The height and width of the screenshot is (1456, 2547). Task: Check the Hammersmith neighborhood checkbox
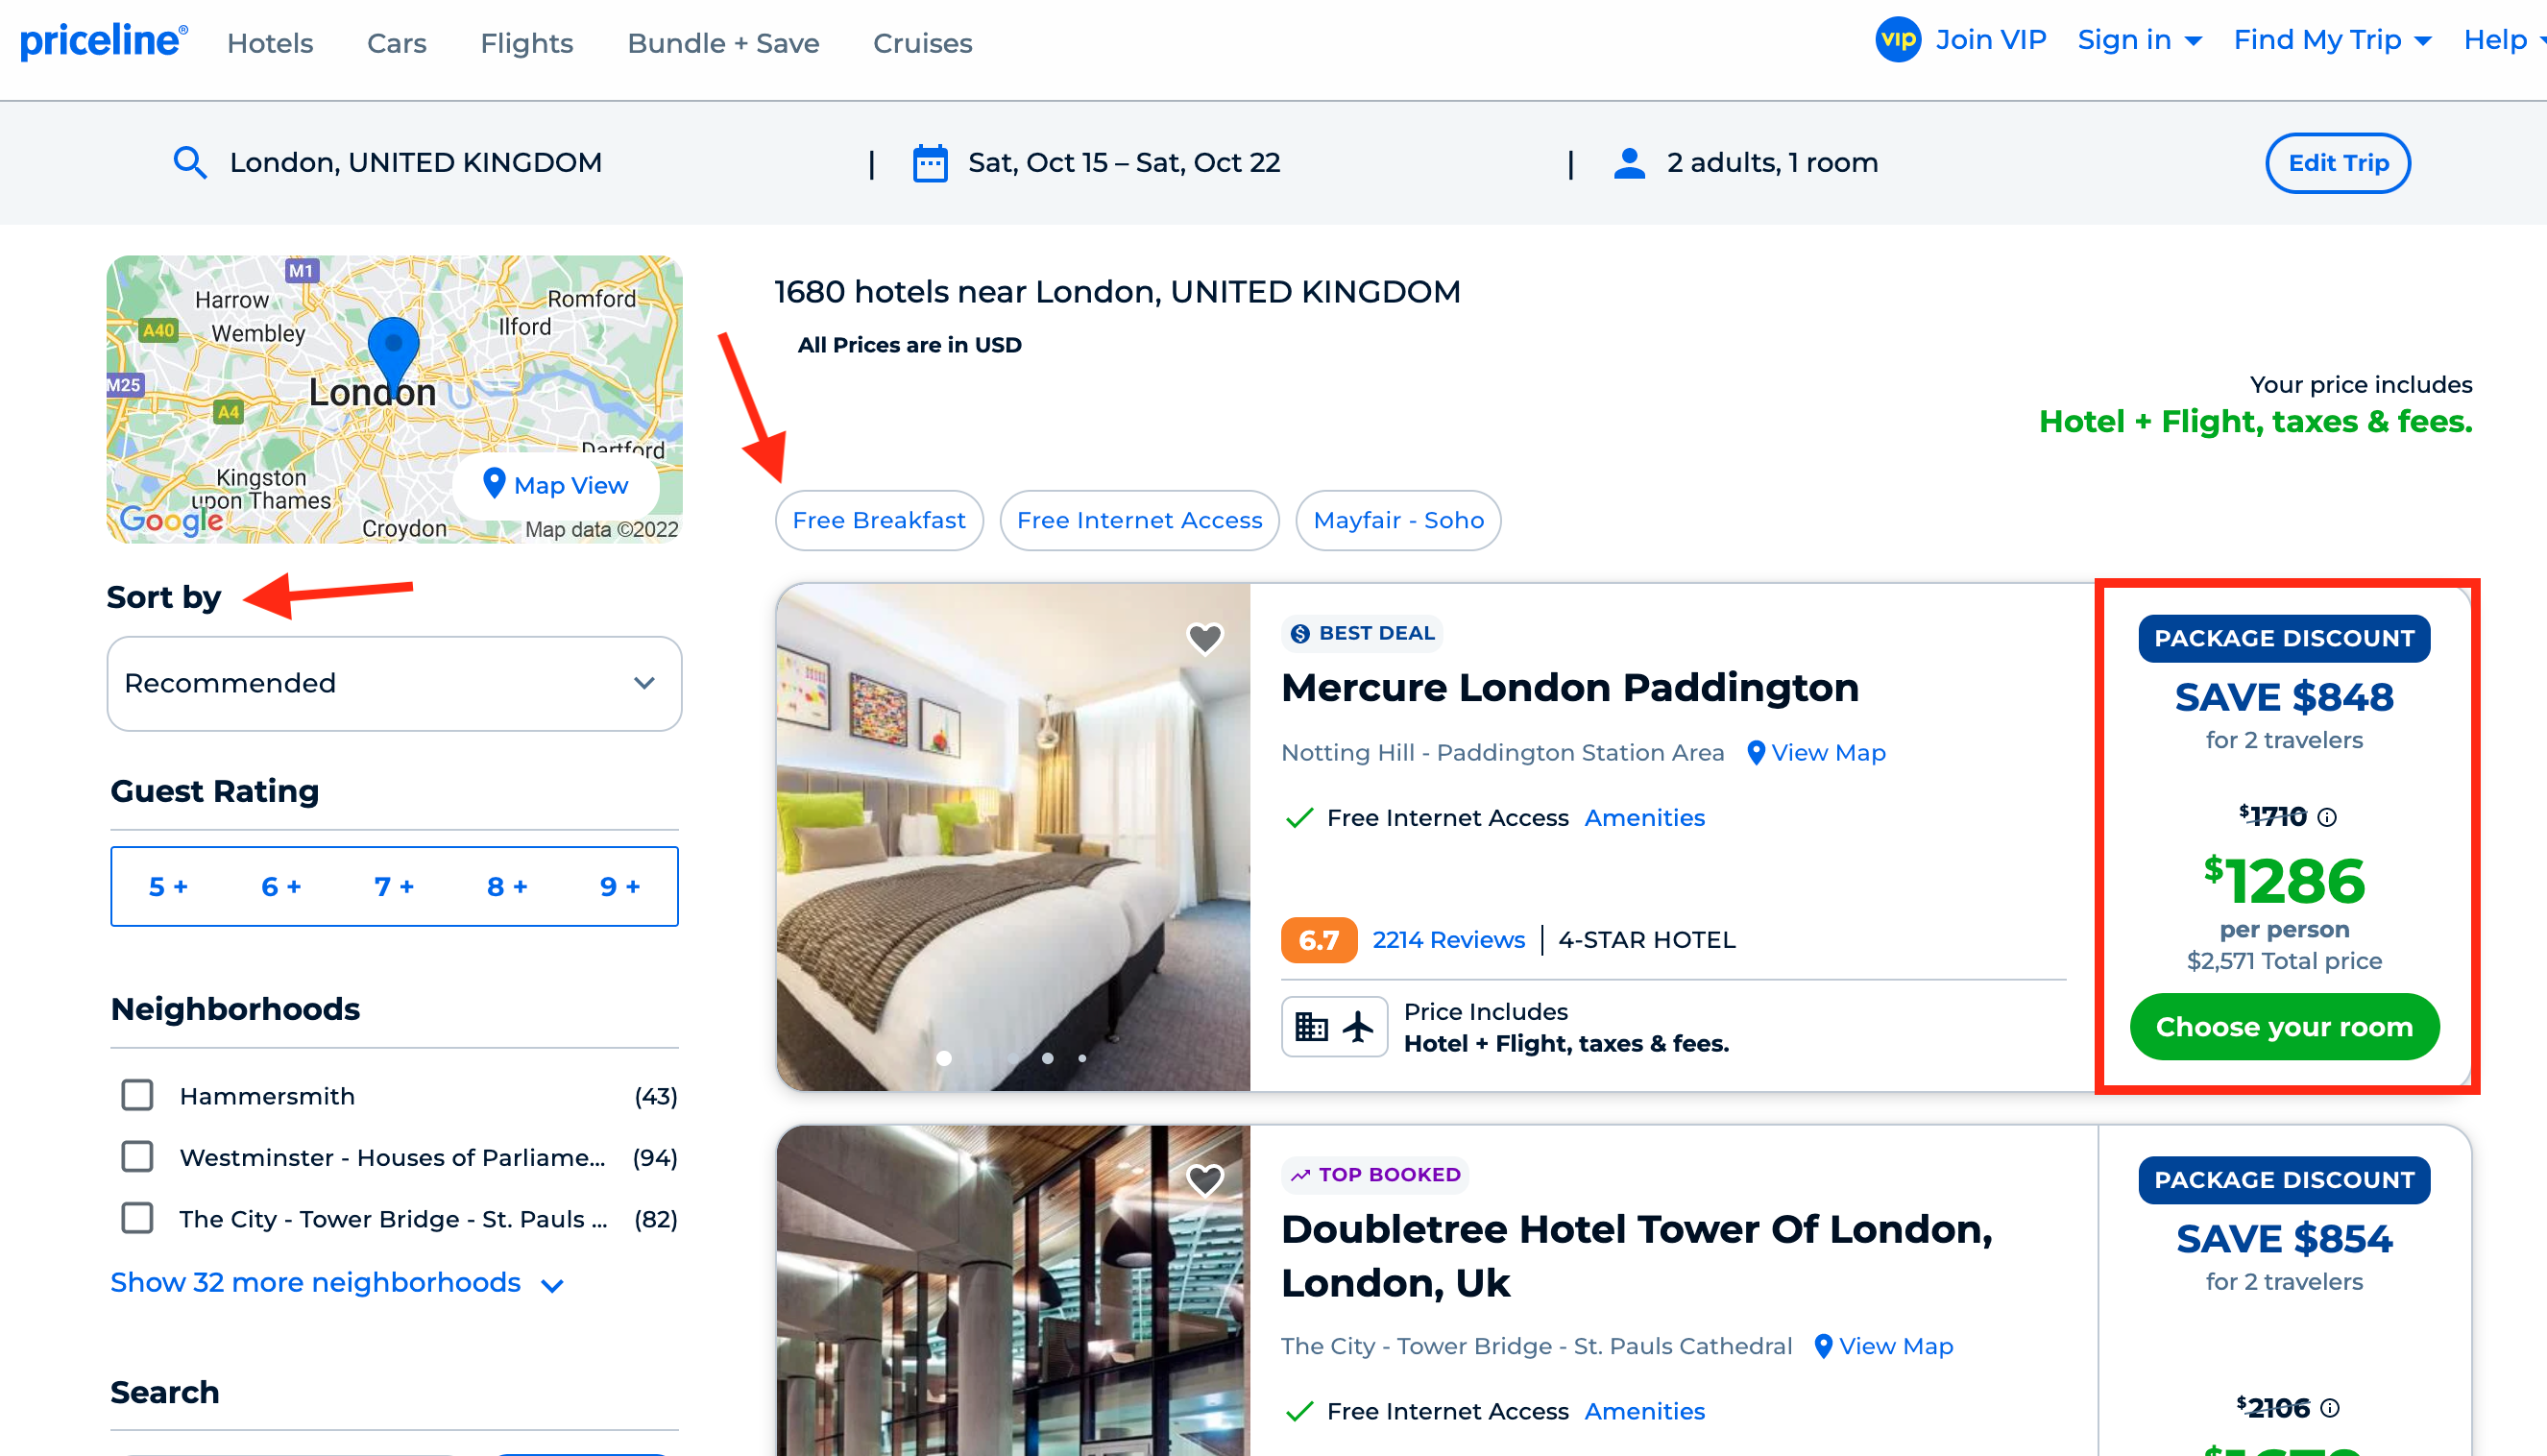pos(137,1095)
